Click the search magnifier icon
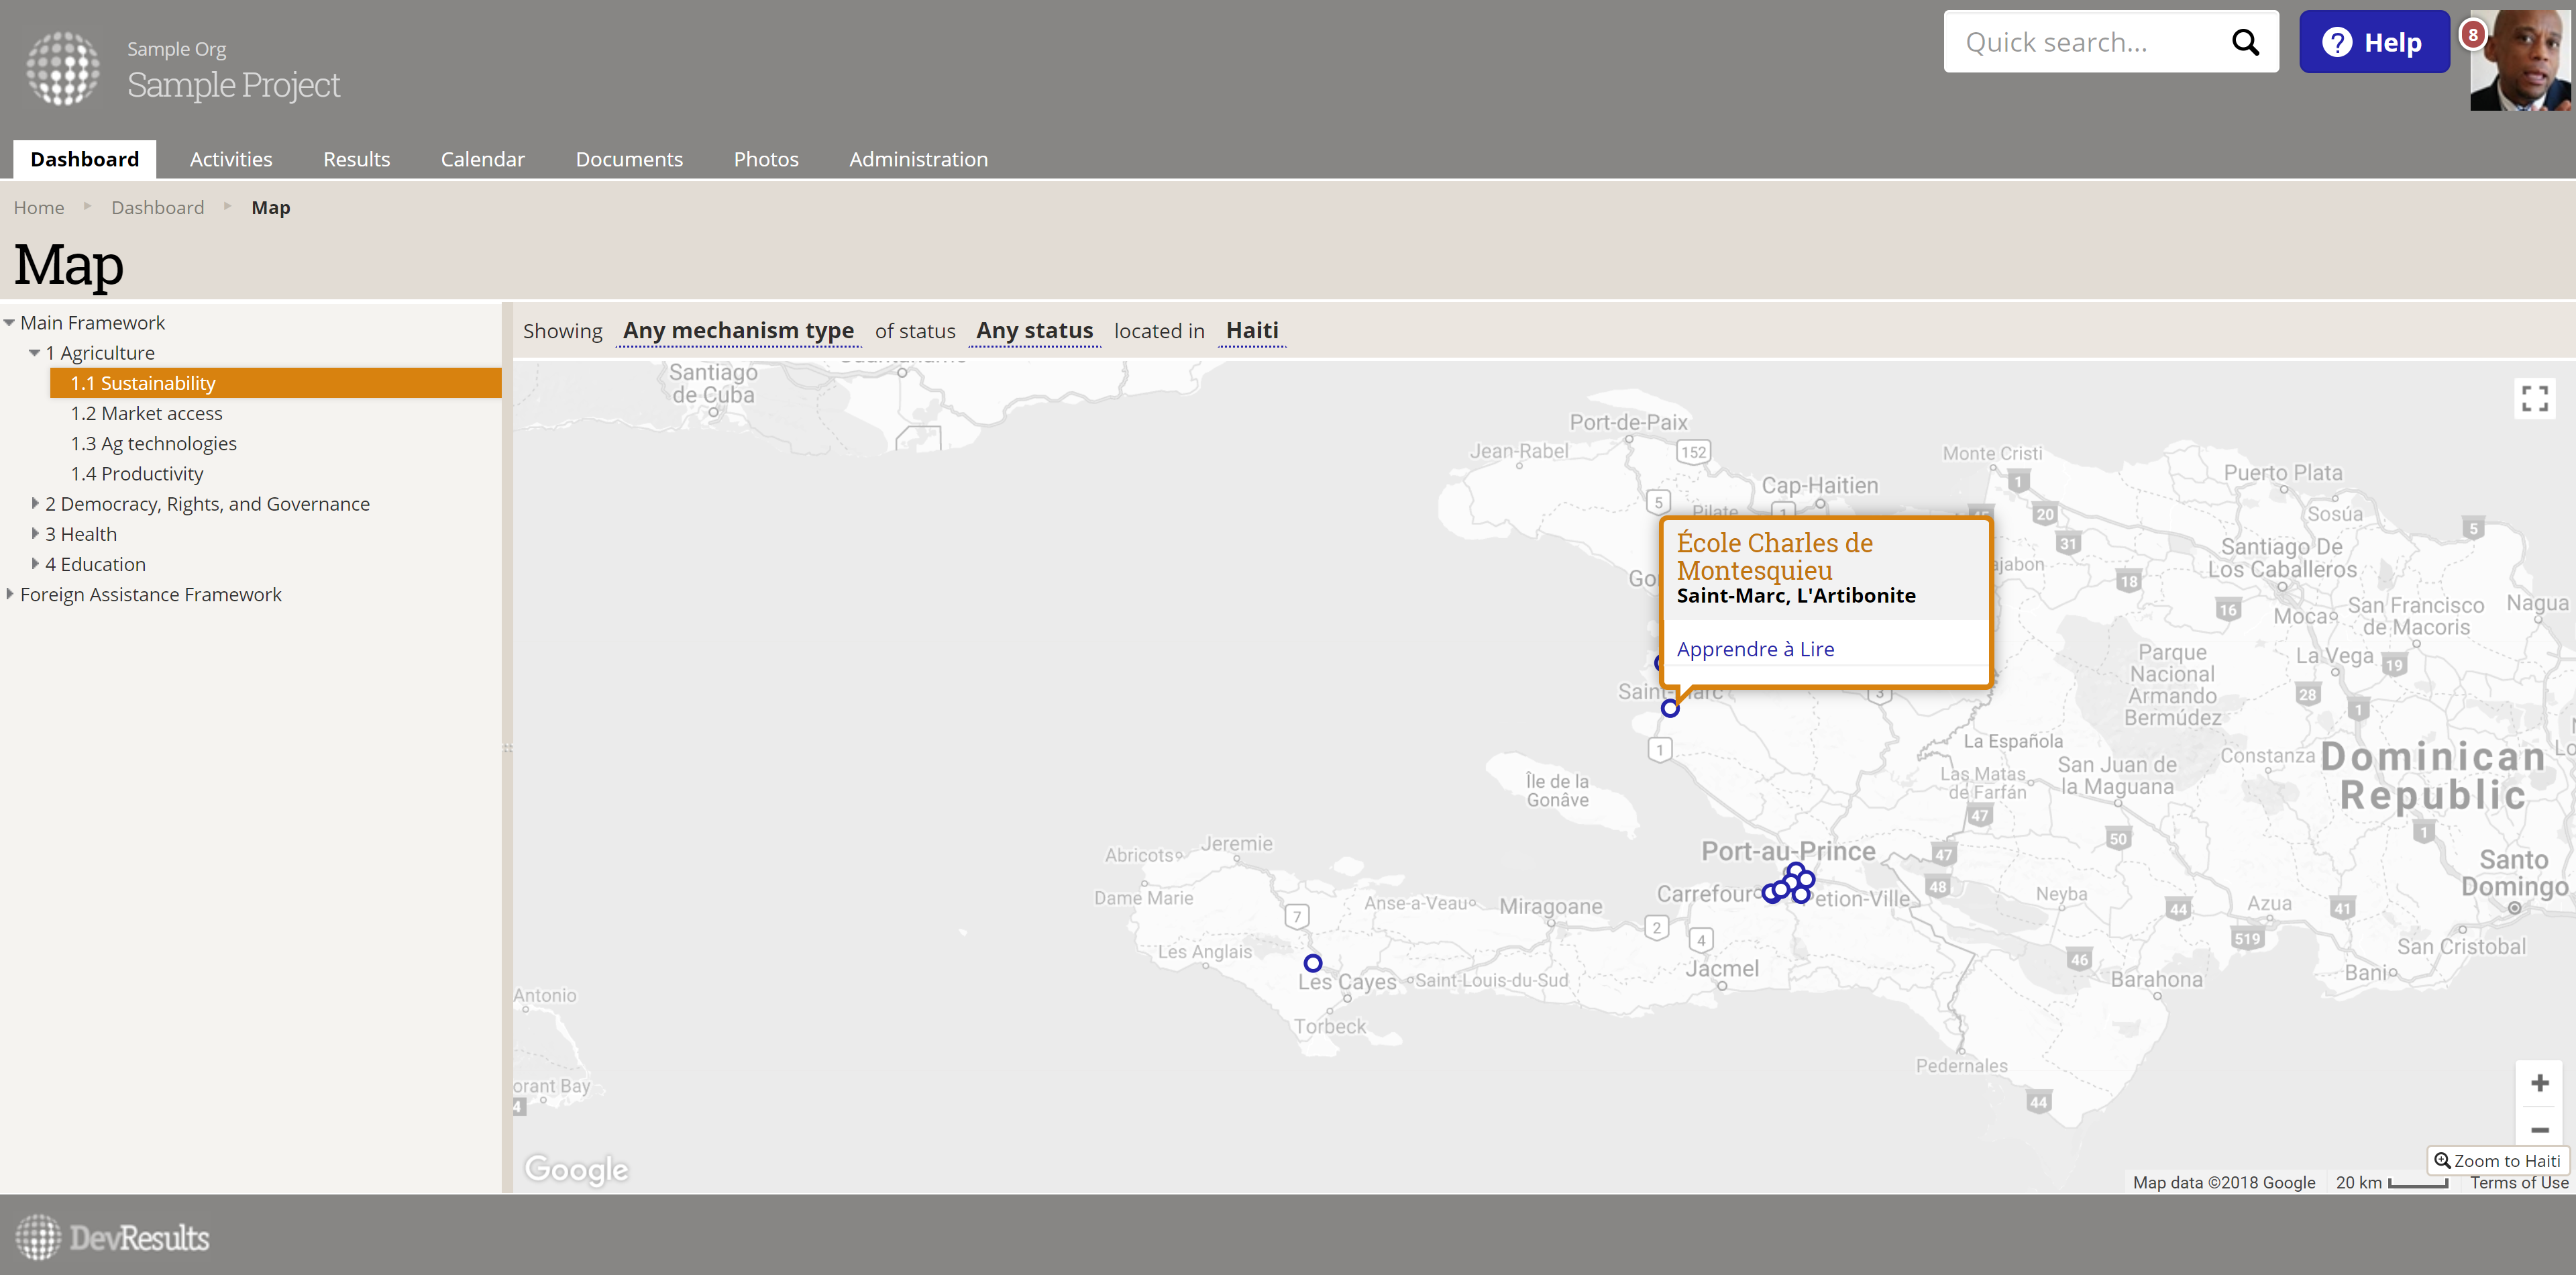This screenshot has width=2576, height=1275. [x=2245, y=42]
